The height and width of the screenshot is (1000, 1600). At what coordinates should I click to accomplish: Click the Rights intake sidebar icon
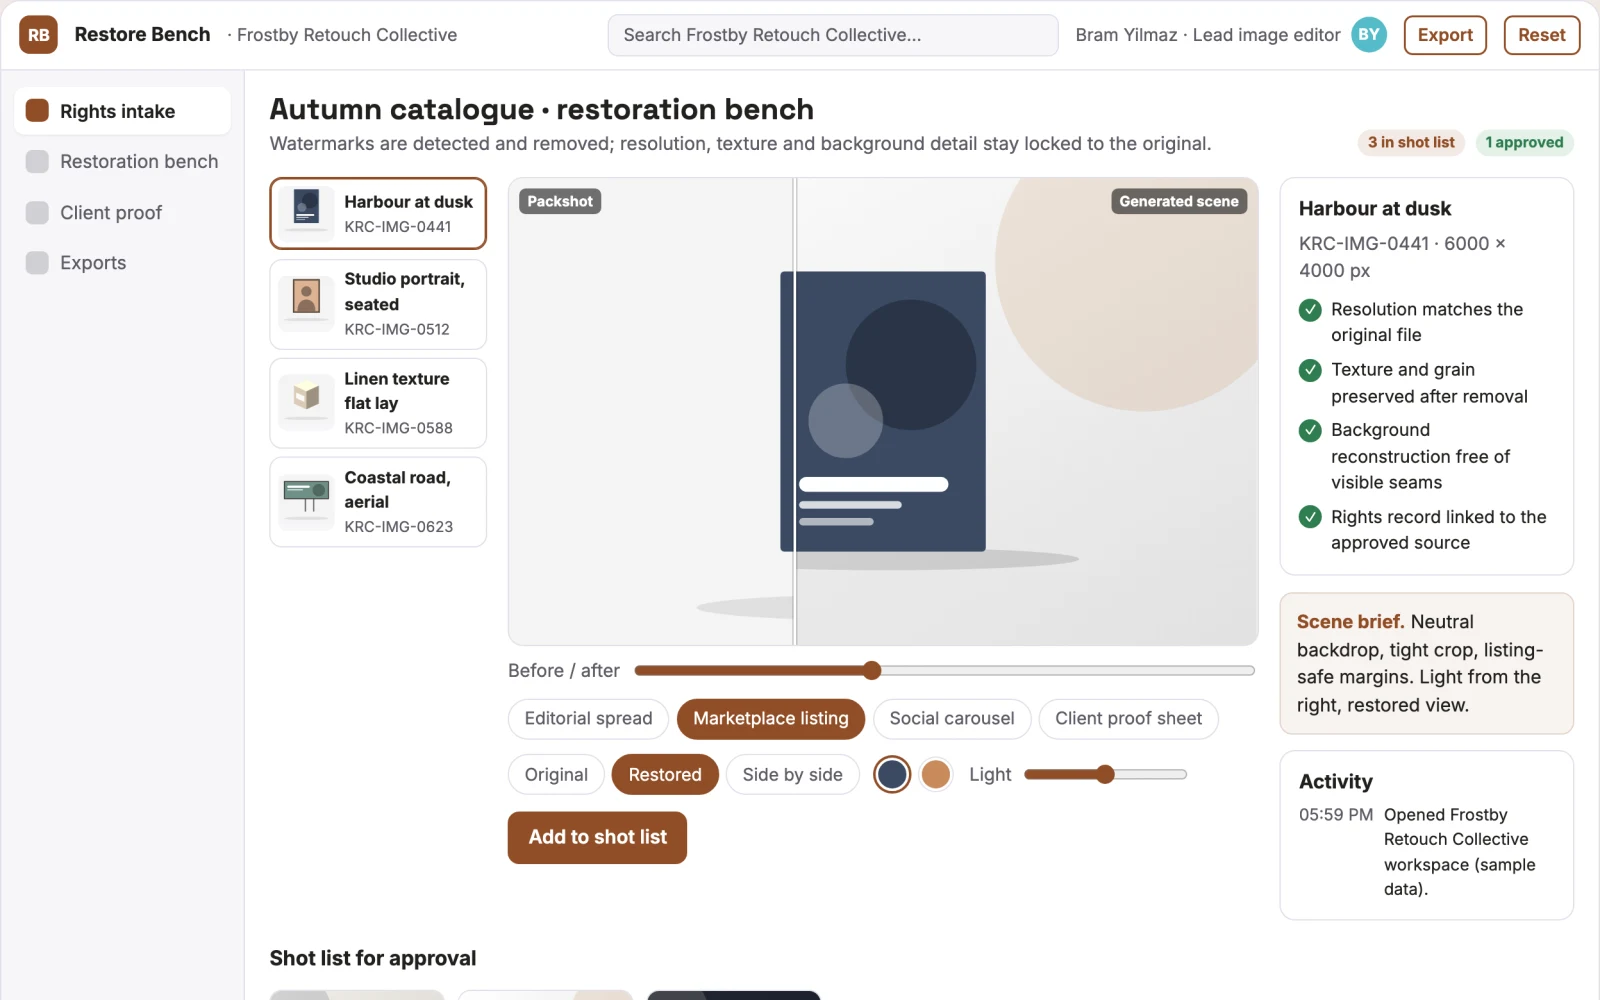[37, 111]
